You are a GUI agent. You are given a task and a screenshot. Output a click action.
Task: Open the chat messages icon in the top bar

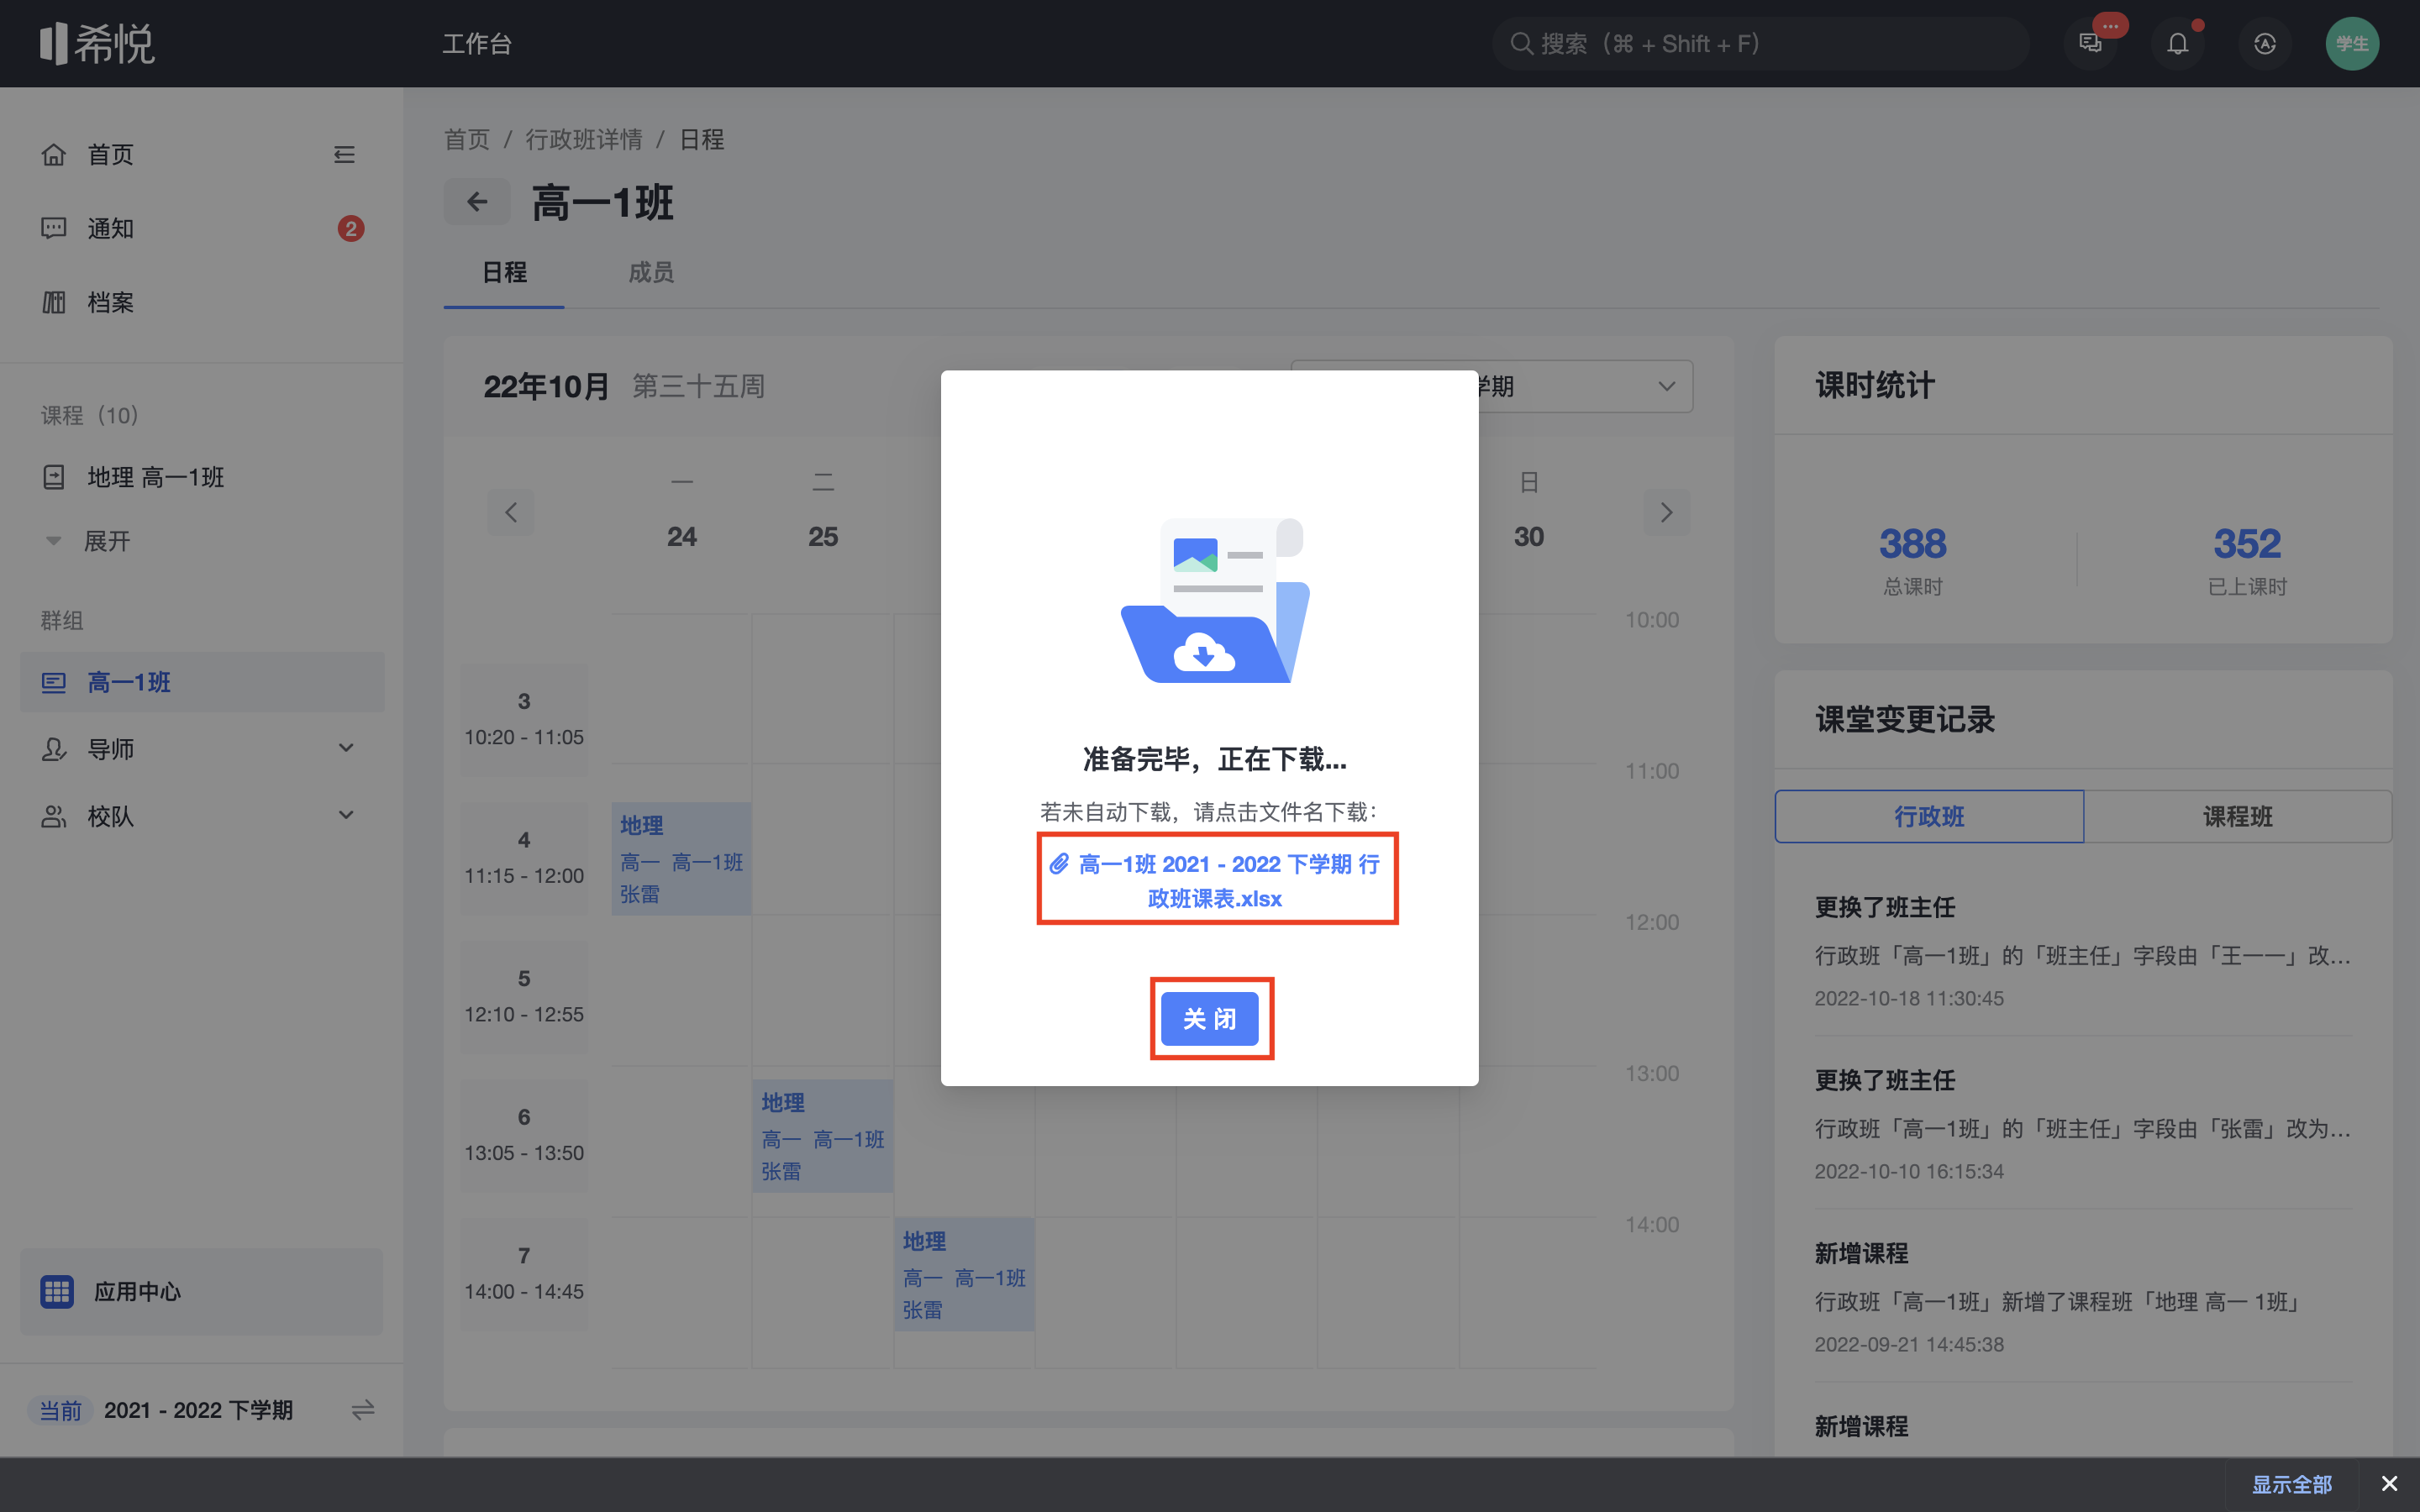tap(2090, 43)
